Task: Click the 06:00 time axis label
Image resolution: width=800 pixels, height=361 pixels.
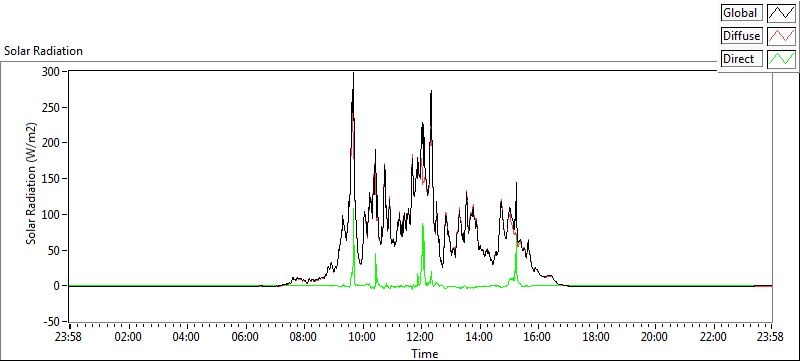Action: point(245,337)
